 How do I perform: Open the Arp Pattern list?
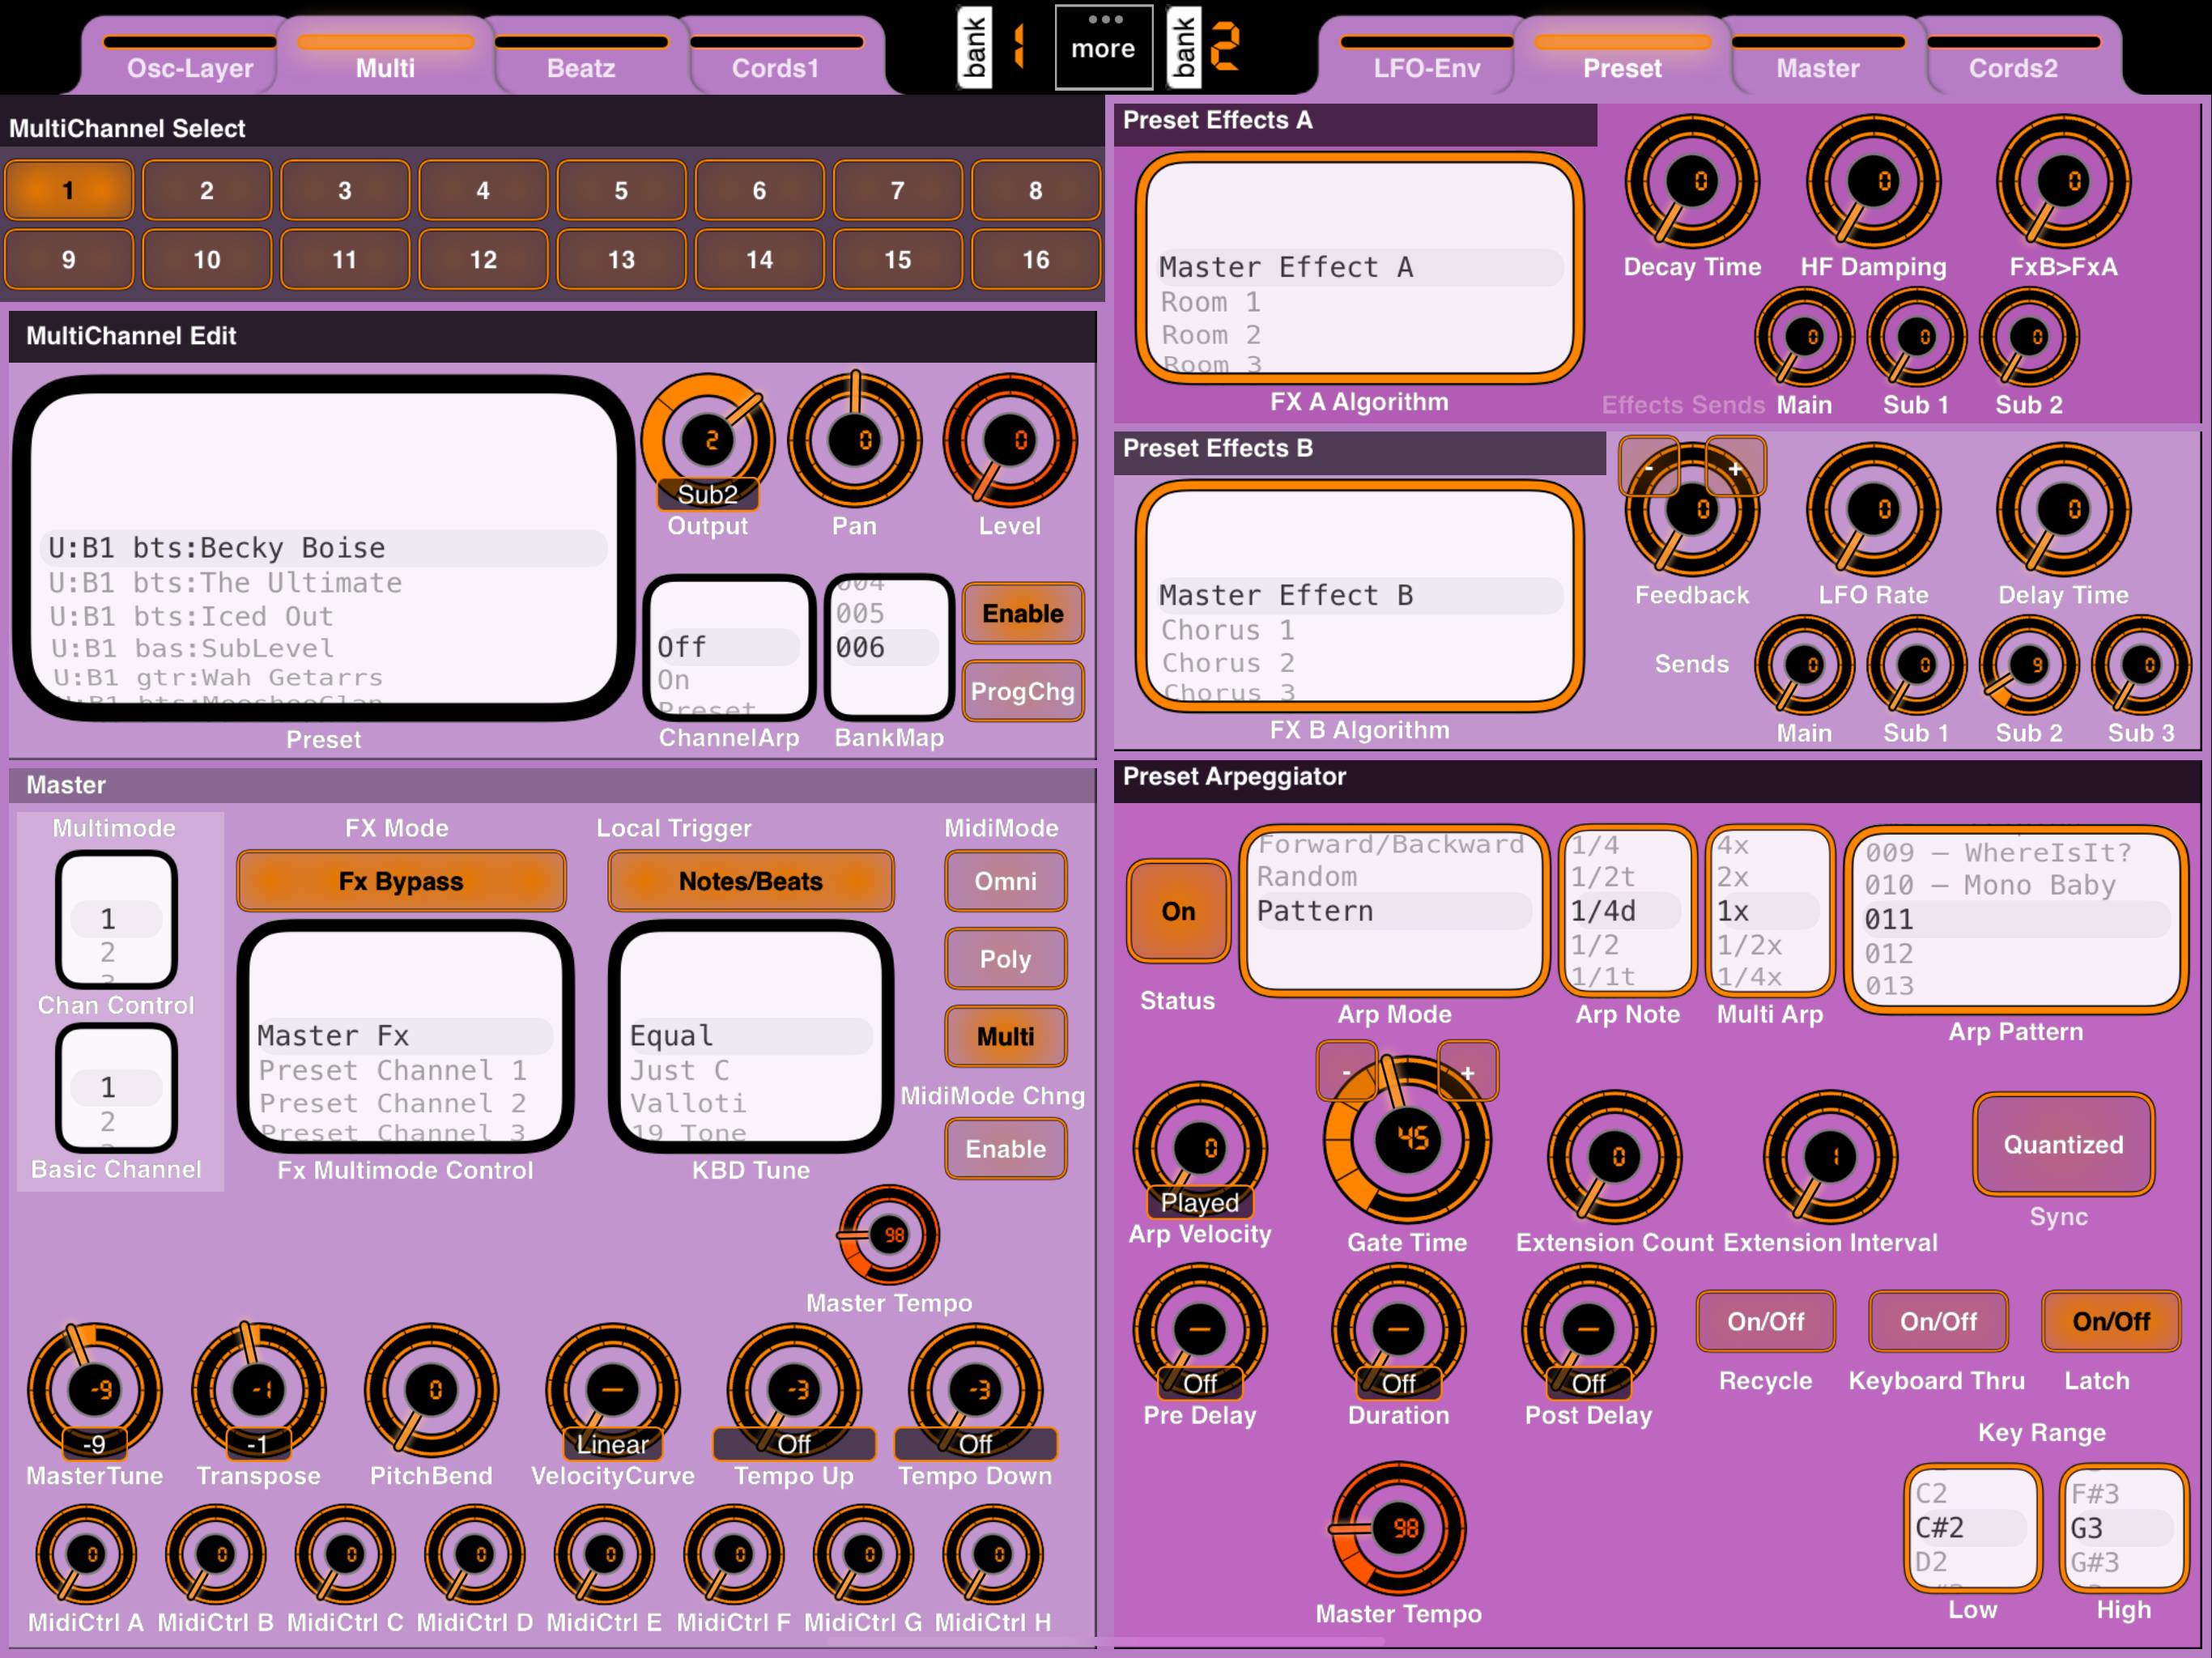pyautogui.click(x=2016, y=920)
